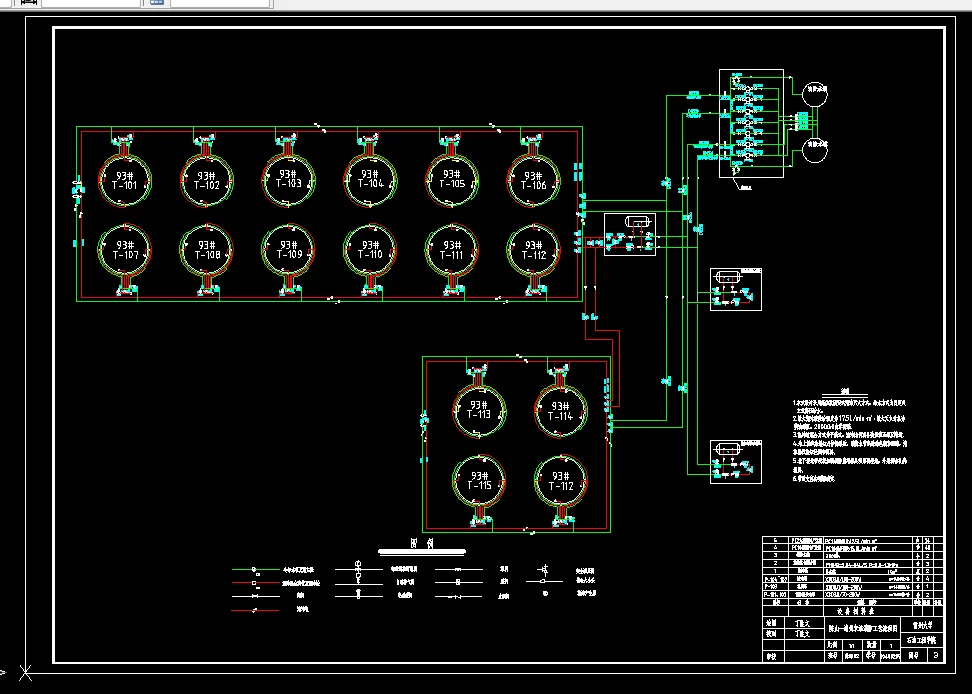Viewport: 972px width, 694px height.
Task: Select the 93# T-113 tank symbol
Action: pos(479,410)
